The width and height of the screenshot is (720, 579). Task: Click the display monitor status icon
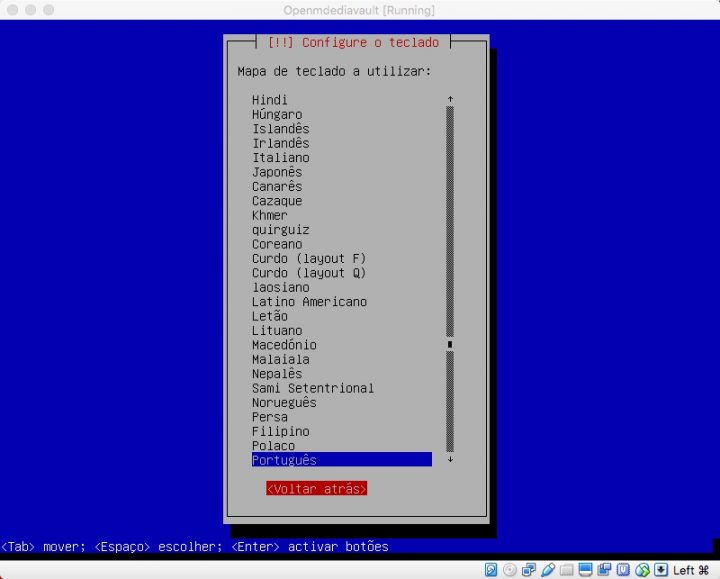point(586,570)
